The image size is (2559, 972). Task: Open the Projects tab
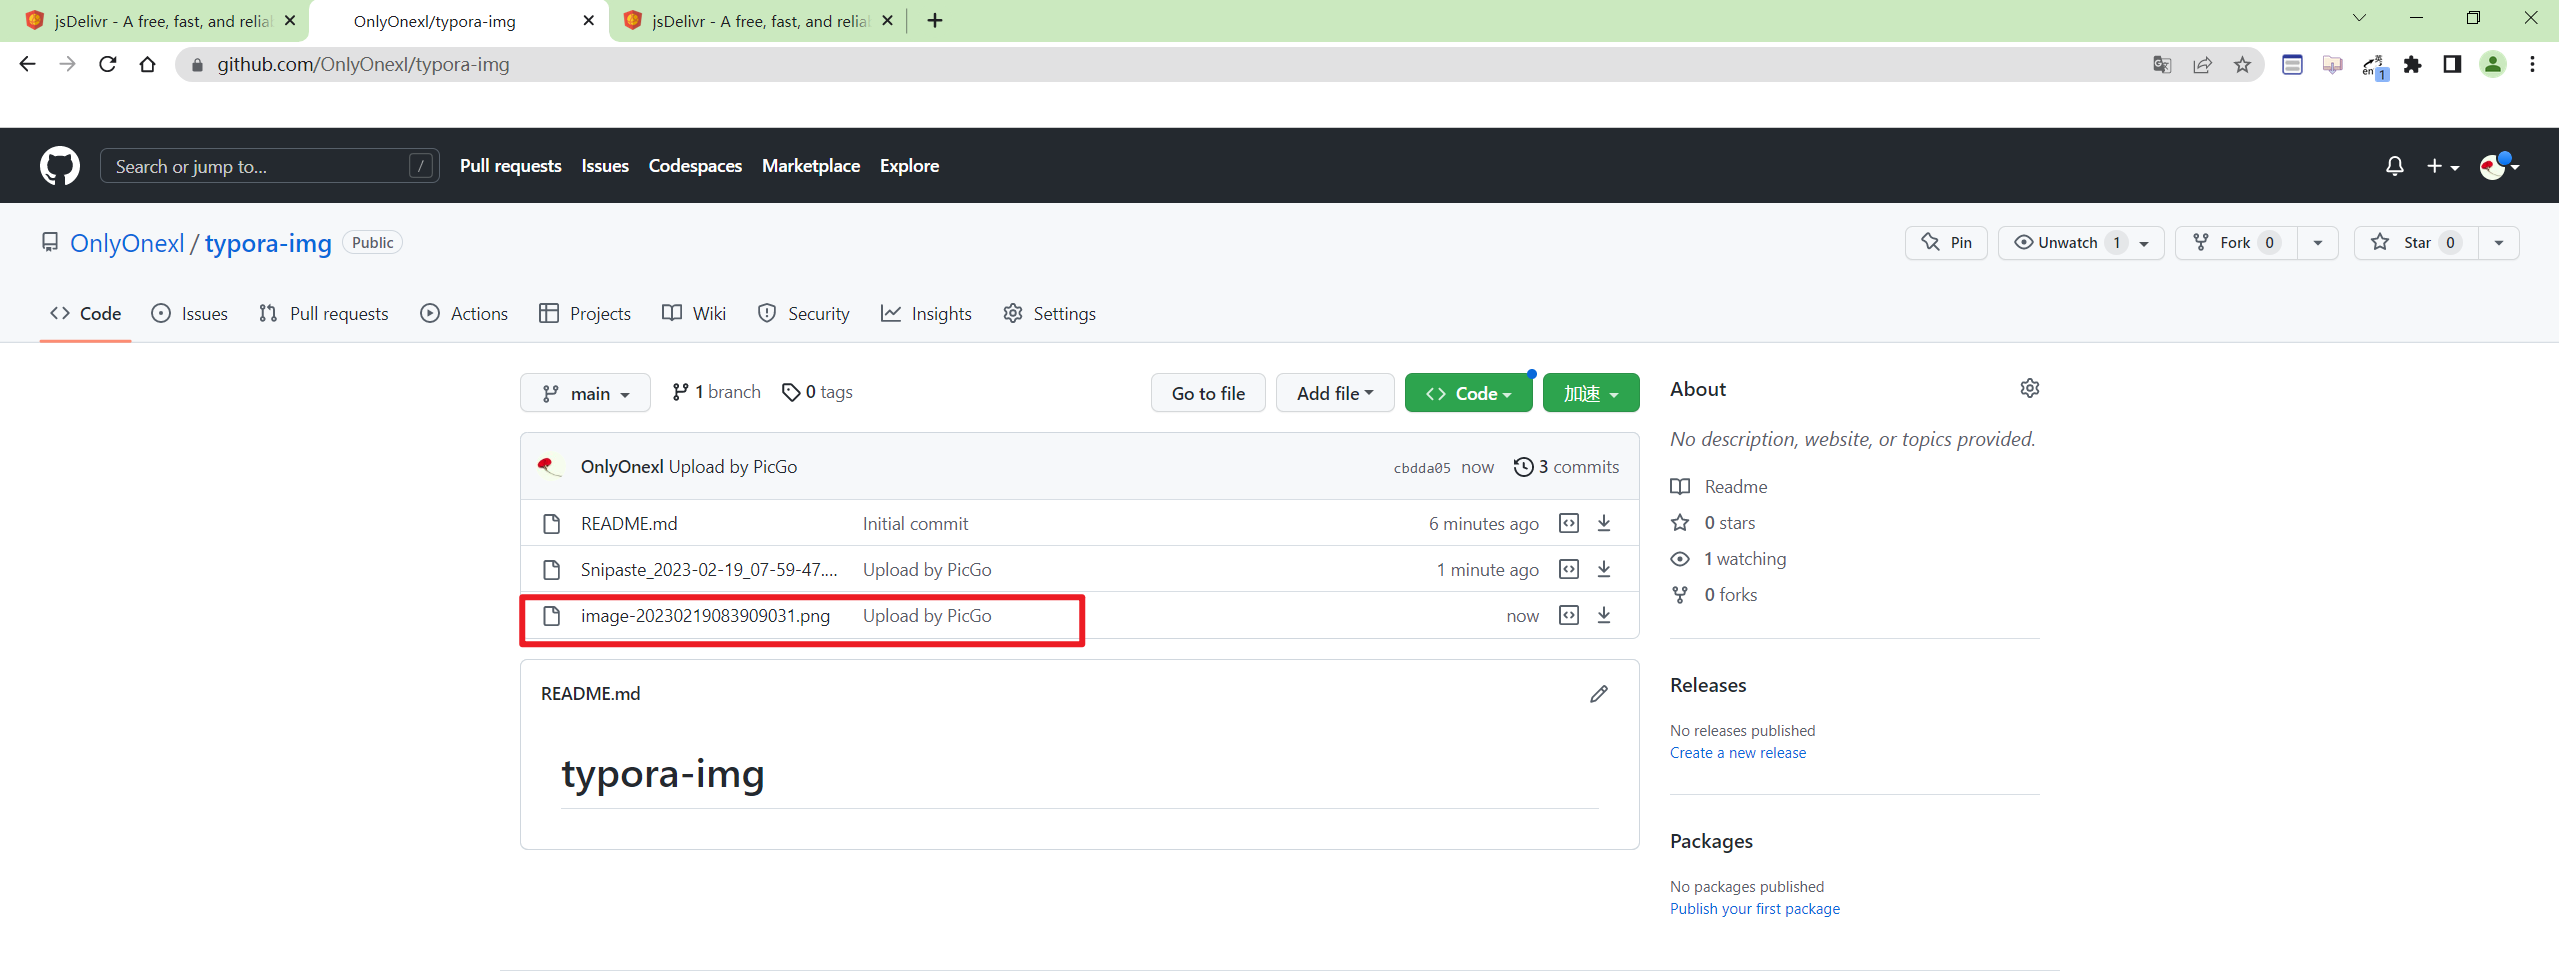click(x=584, y=314)
